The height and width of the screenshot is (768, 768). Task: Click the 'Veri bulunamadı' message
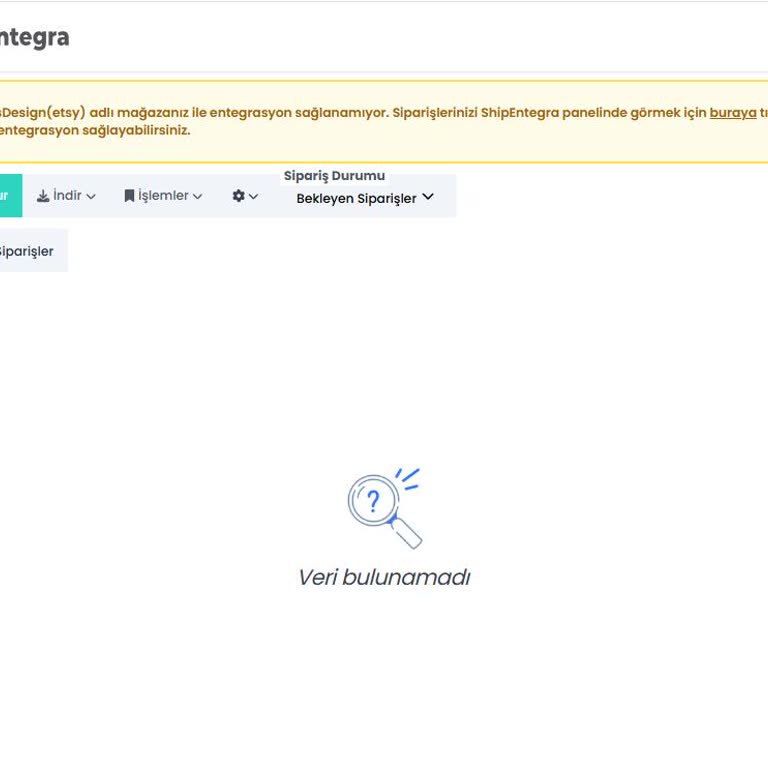384,577
